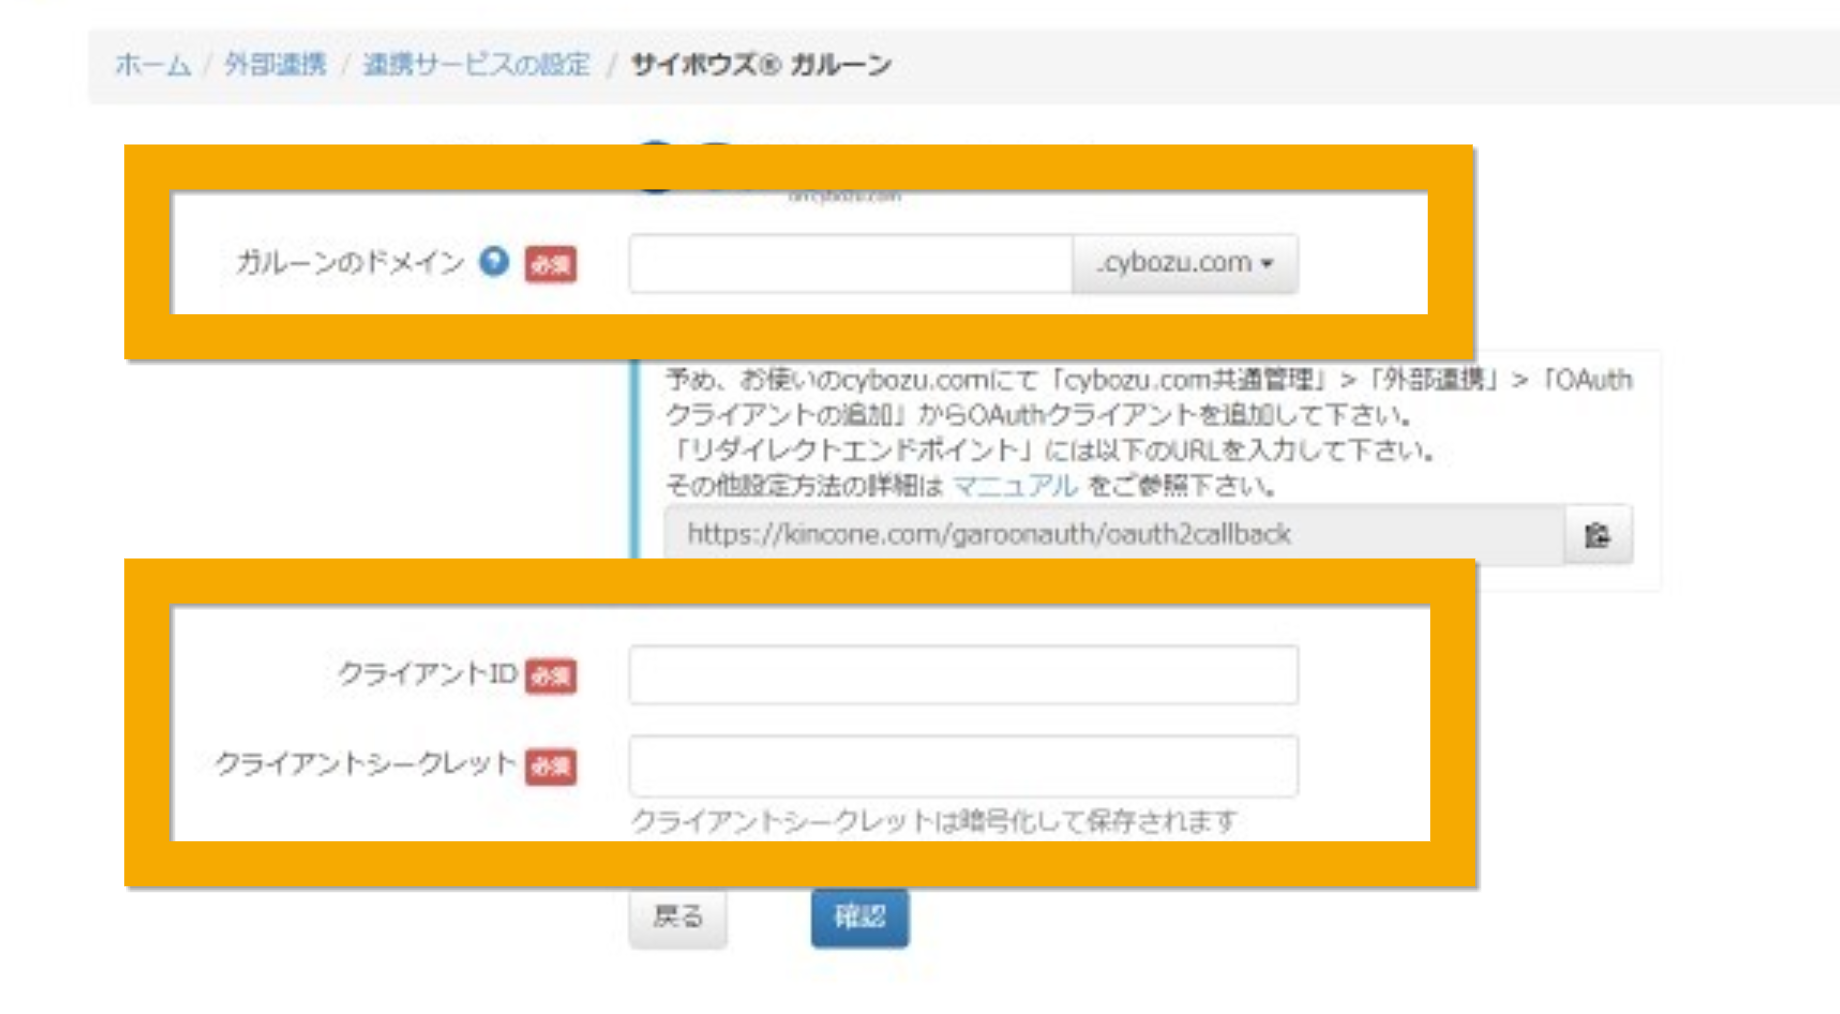Click the サイボウズ ガルーン breadcrumb text
Viewport: 1840px width, 1014px height.
761,65
